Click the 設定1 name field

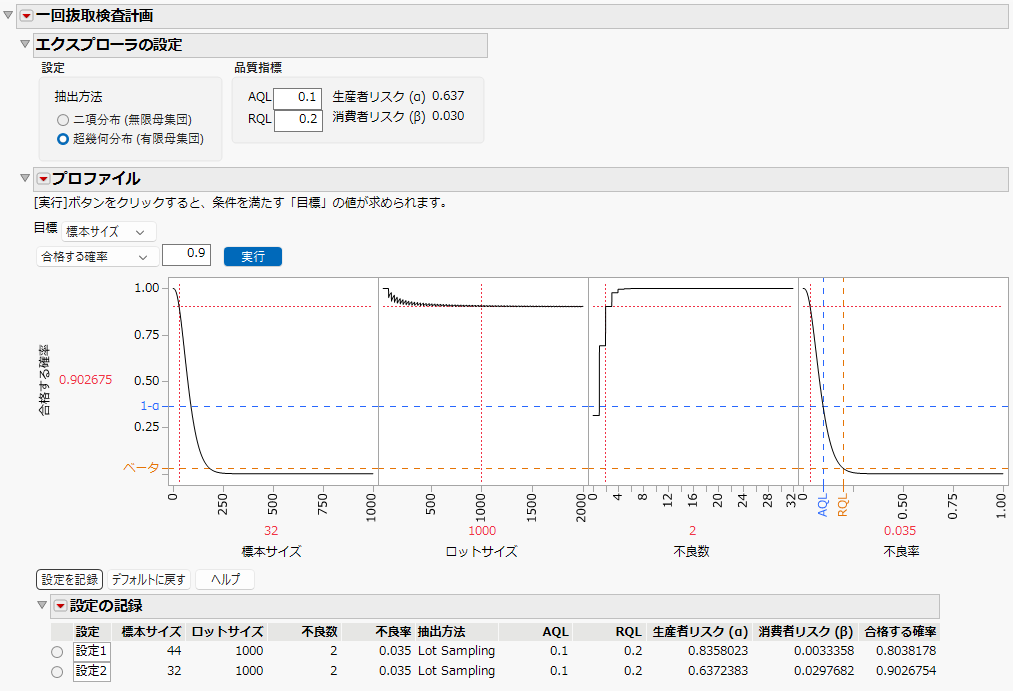click(x=91, y=651)
